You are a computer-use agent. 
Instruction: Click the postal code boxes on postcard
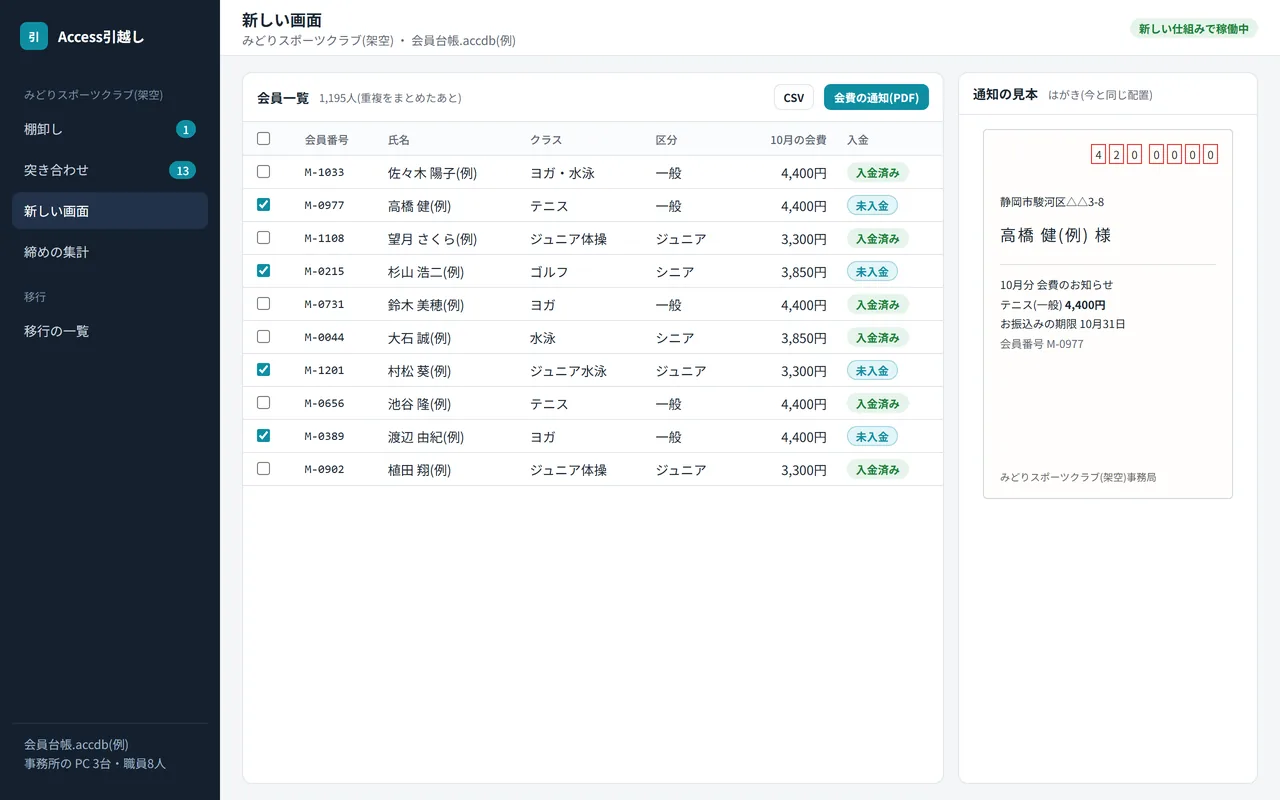1155,154
